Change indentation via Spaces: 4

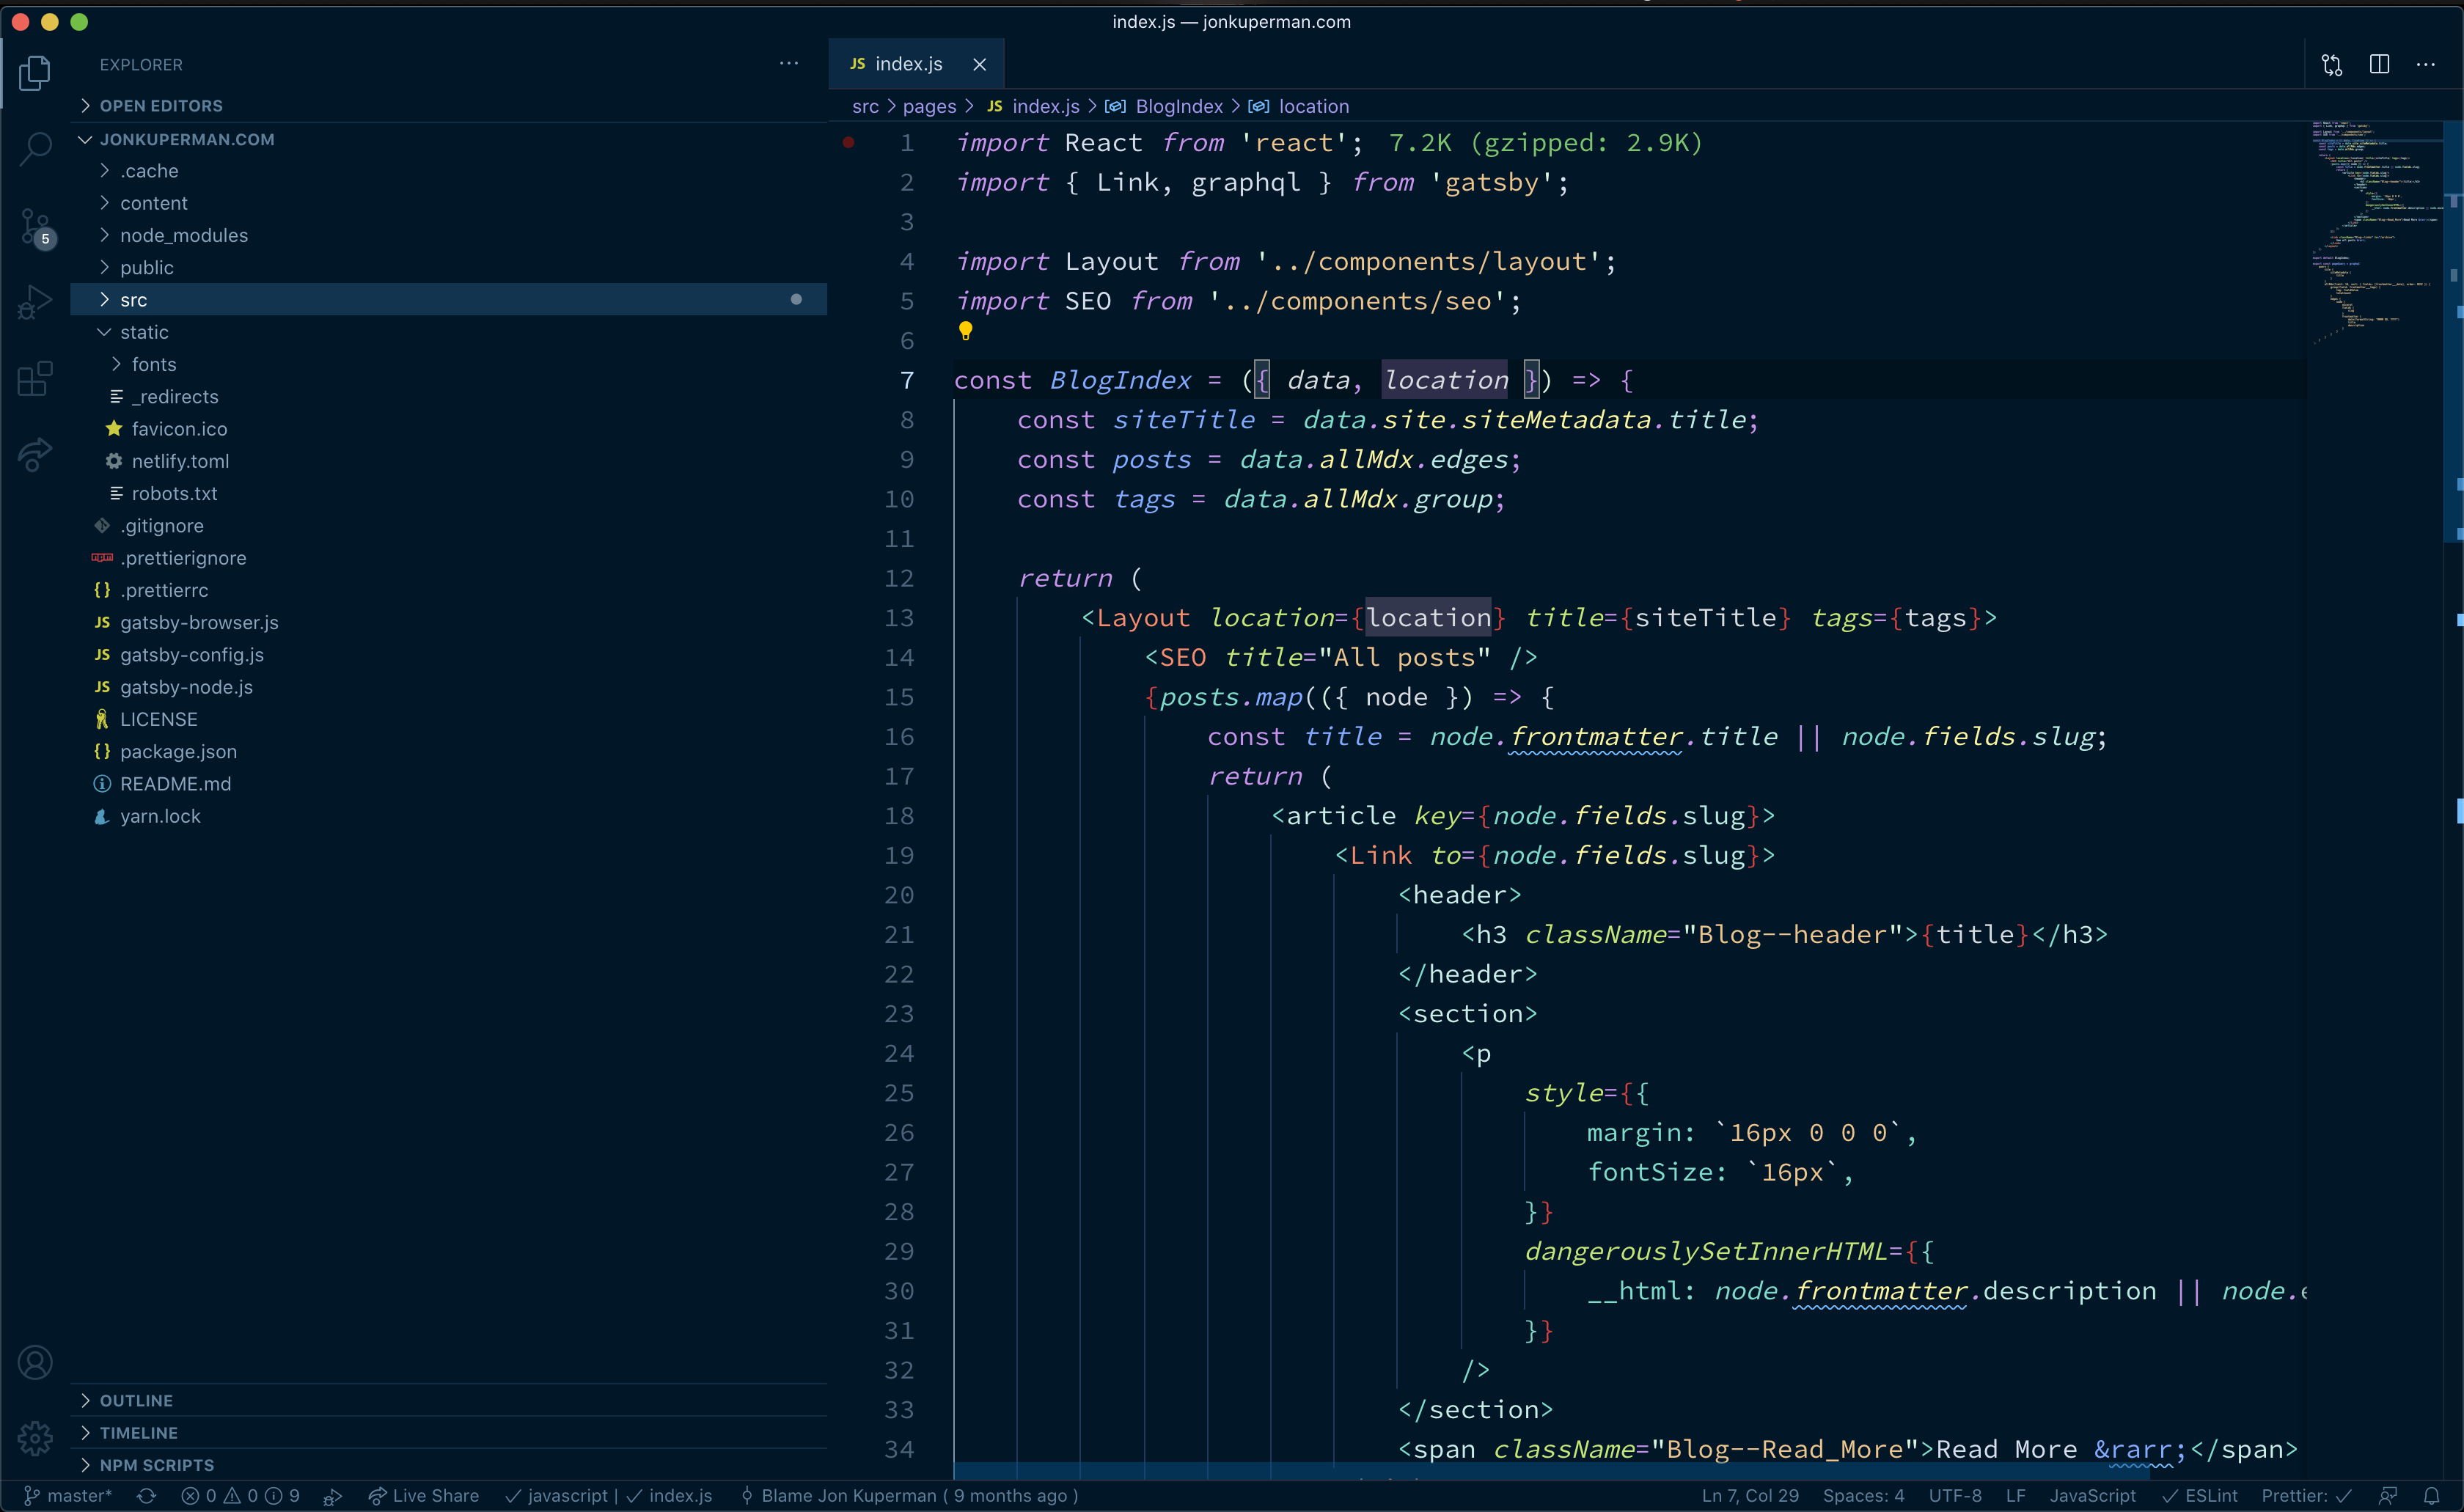[x=1863, y=1496]
